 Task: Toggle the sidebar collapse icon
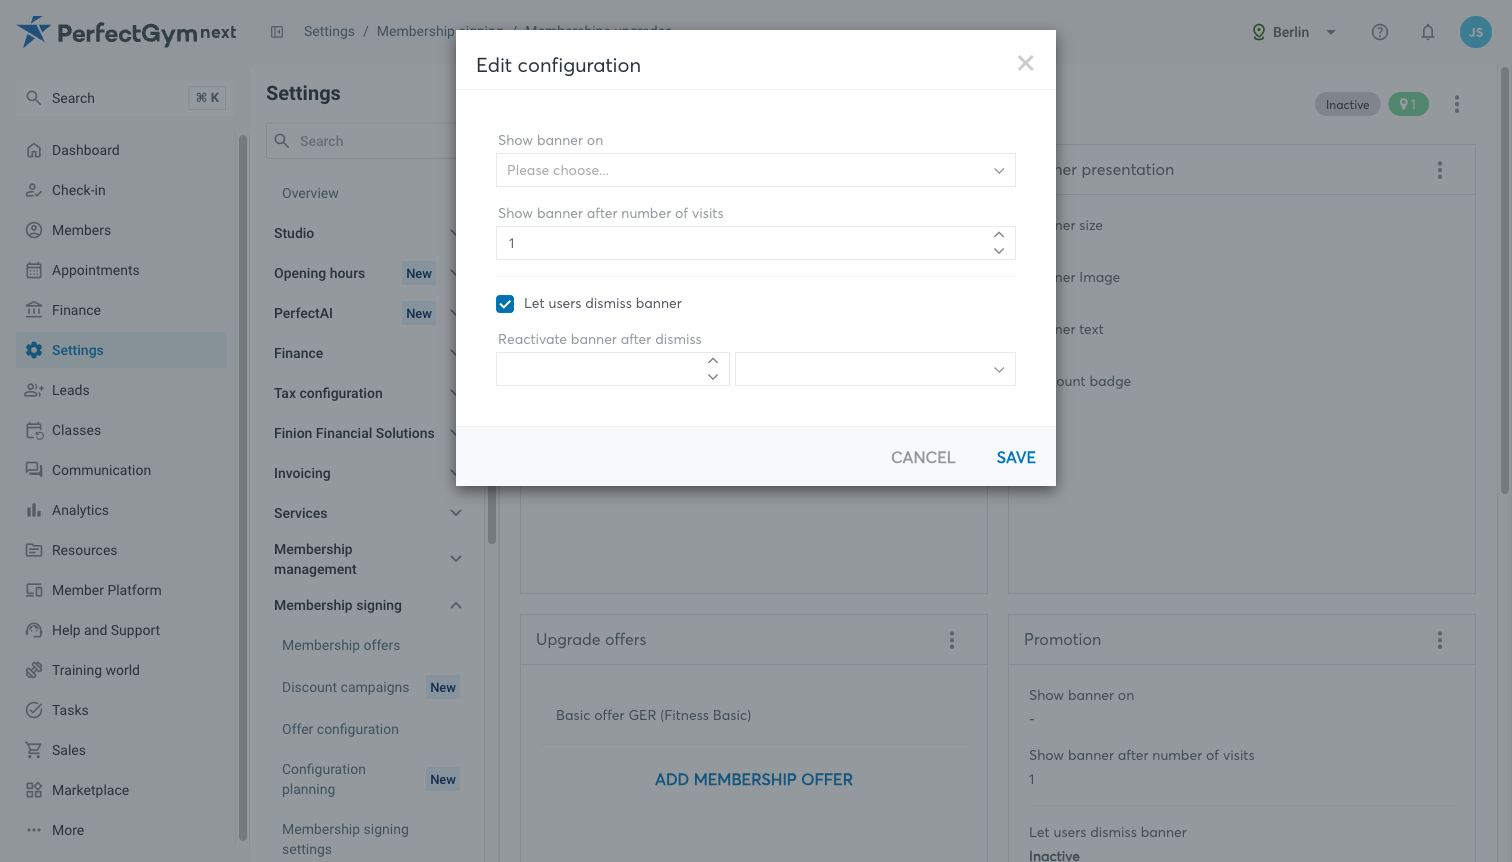(x=277, y=32)
